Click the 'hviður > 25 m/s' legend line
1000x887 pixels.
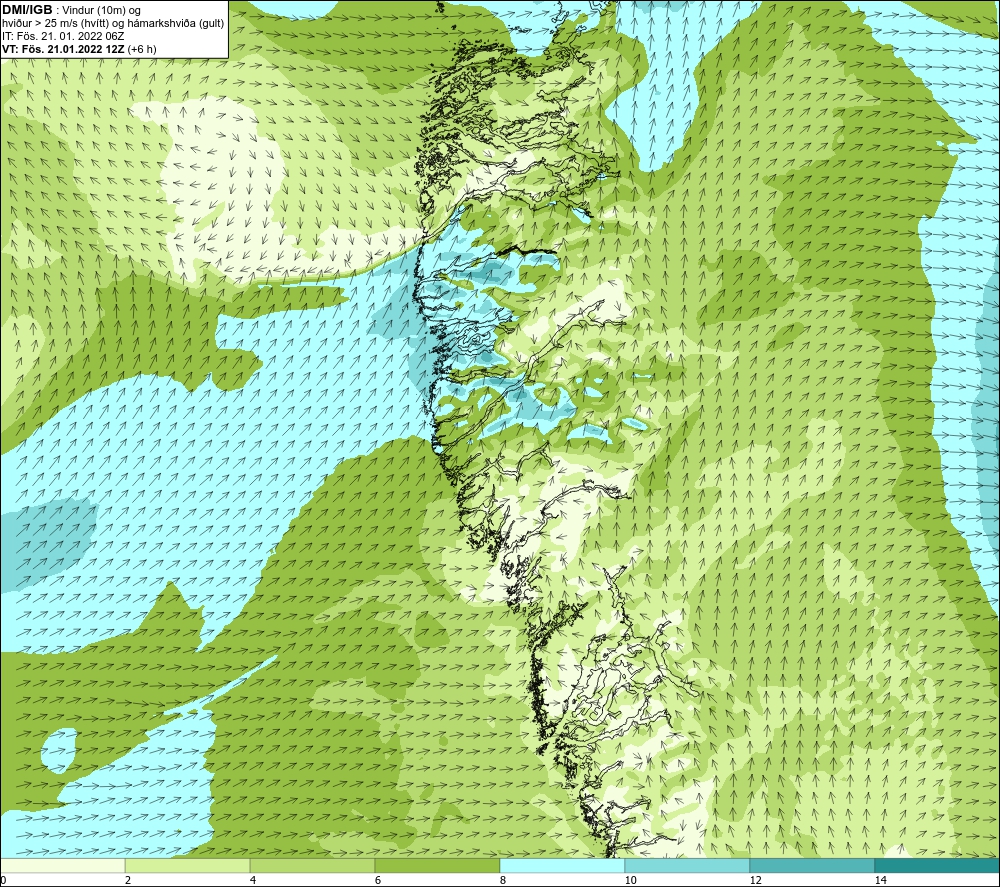(x=113, y=24)
